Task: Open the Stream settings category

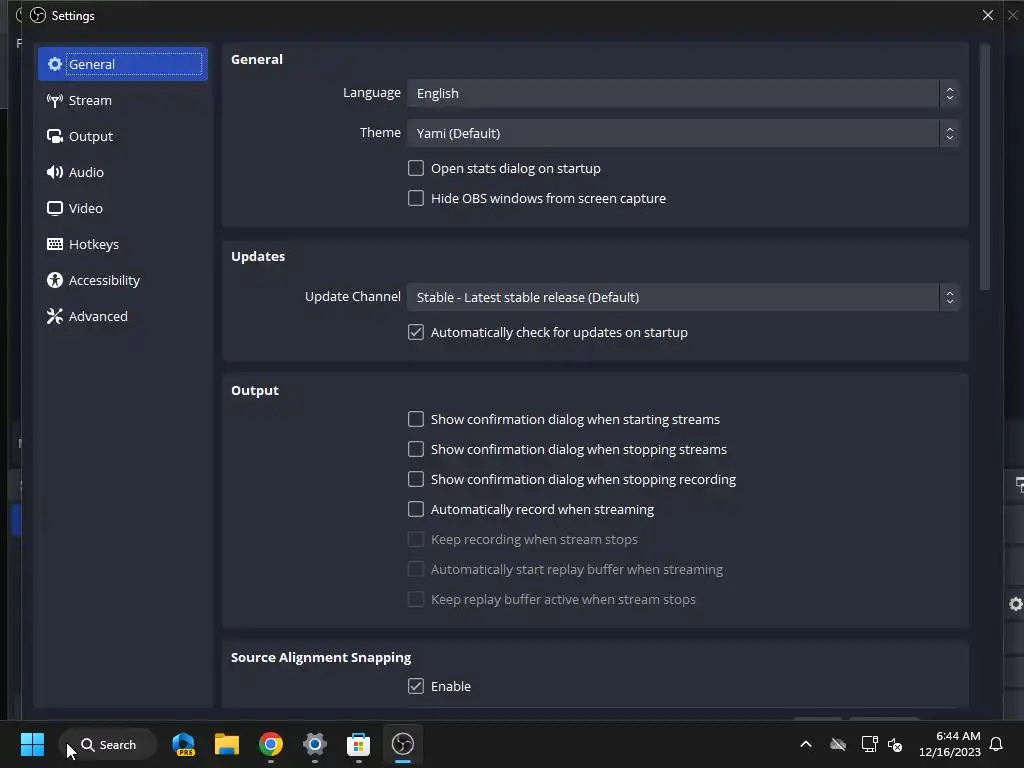Action: tap(123, 100)
